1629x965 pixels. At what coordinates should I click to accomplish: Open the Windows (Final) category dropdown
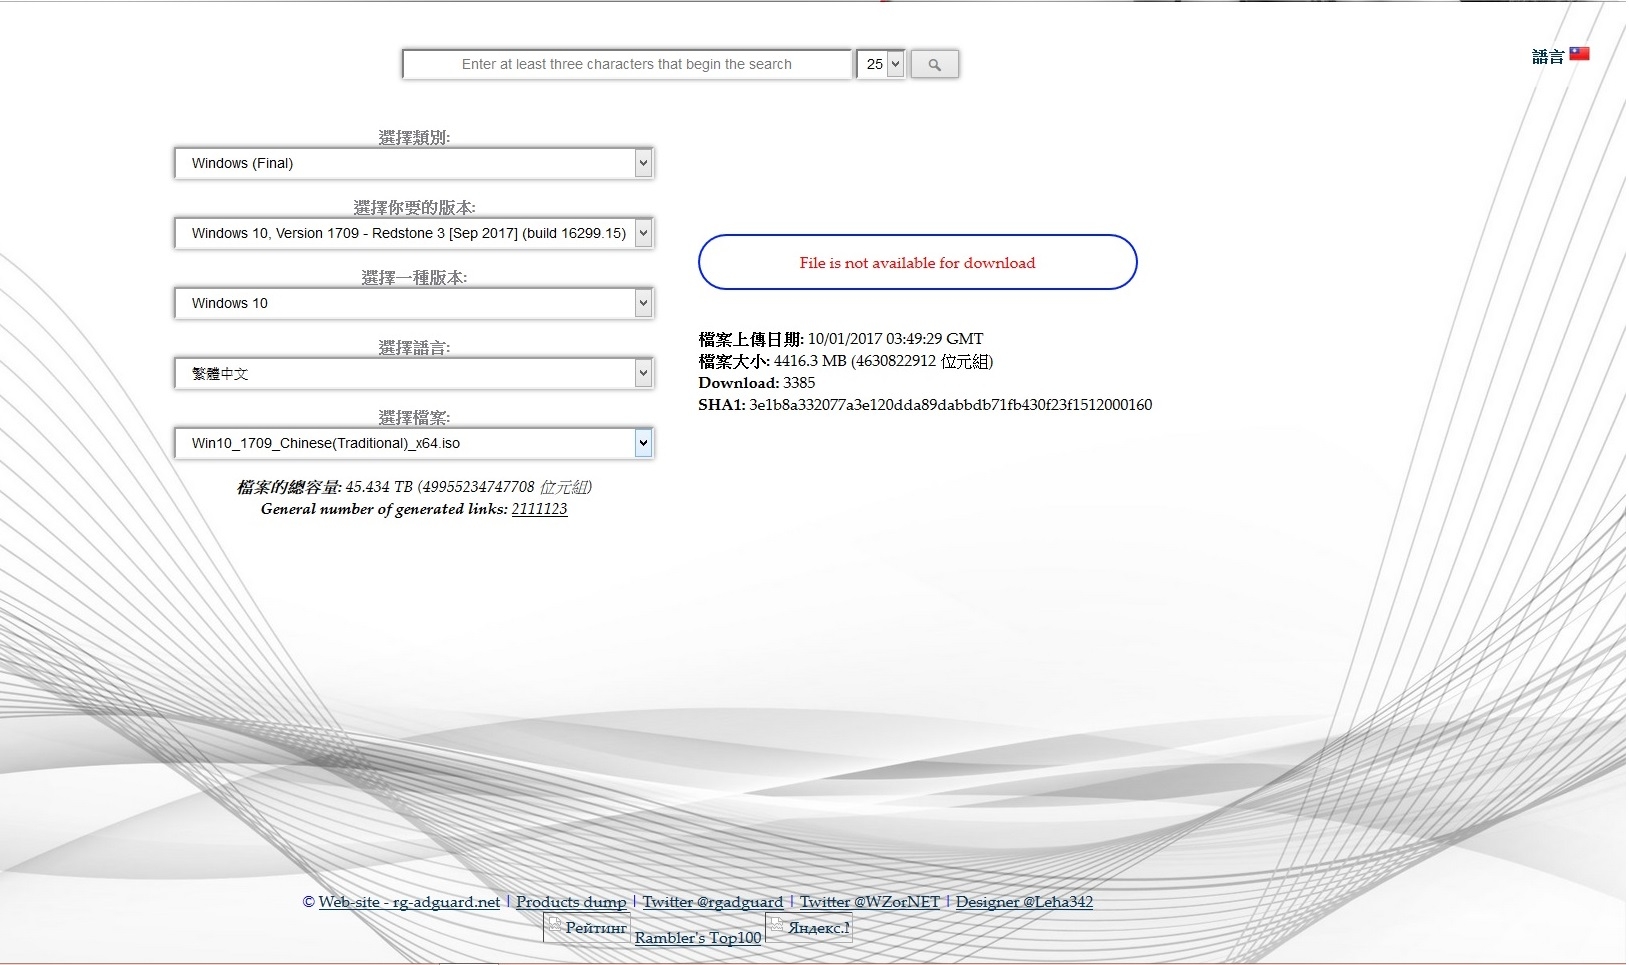coord(414,163)
